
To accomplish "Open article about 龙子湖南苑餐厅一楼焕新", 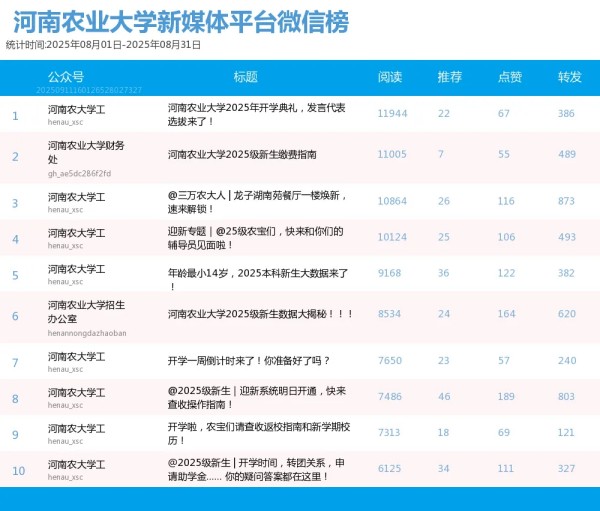I will [x=257, y=202].
